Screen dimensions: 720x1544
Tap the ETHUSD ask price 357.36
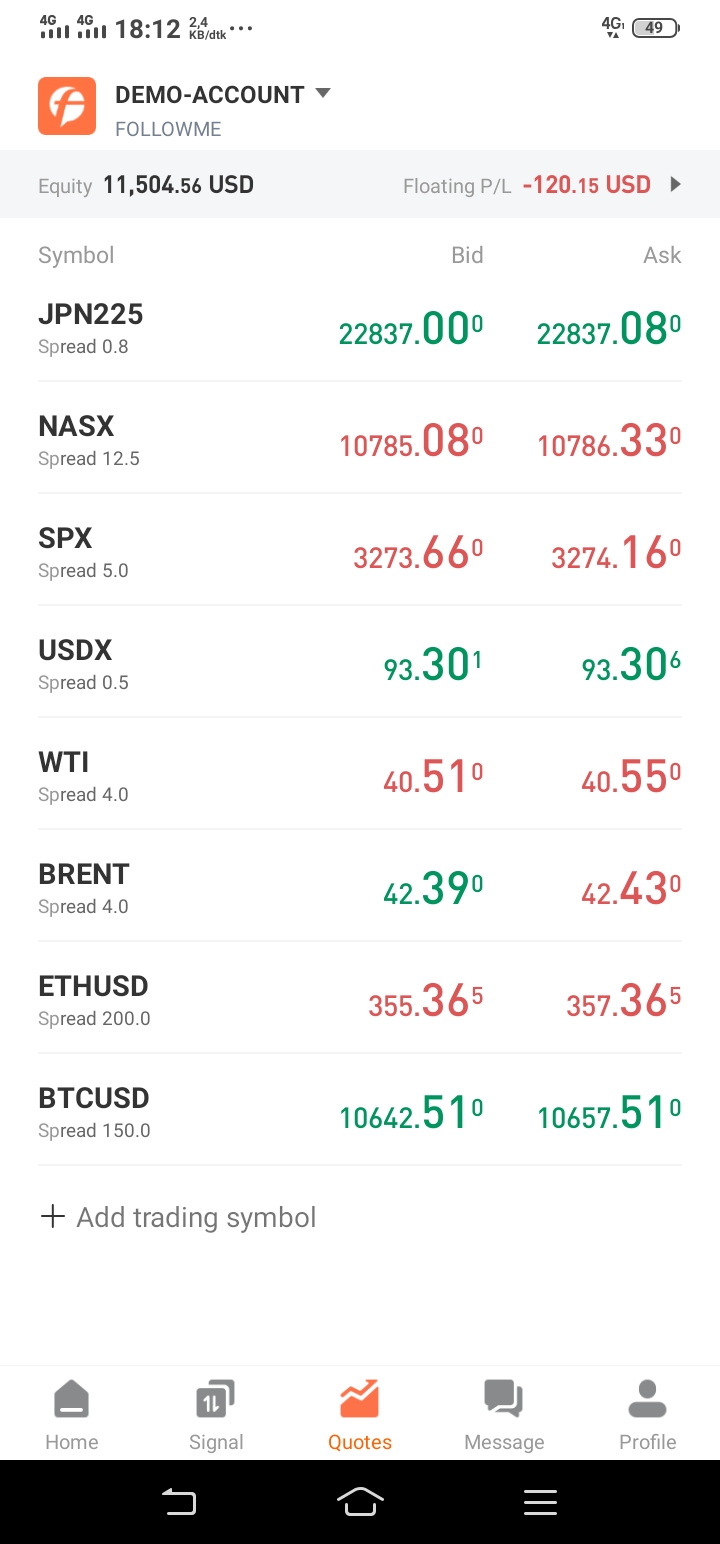tap(624, 1001)
